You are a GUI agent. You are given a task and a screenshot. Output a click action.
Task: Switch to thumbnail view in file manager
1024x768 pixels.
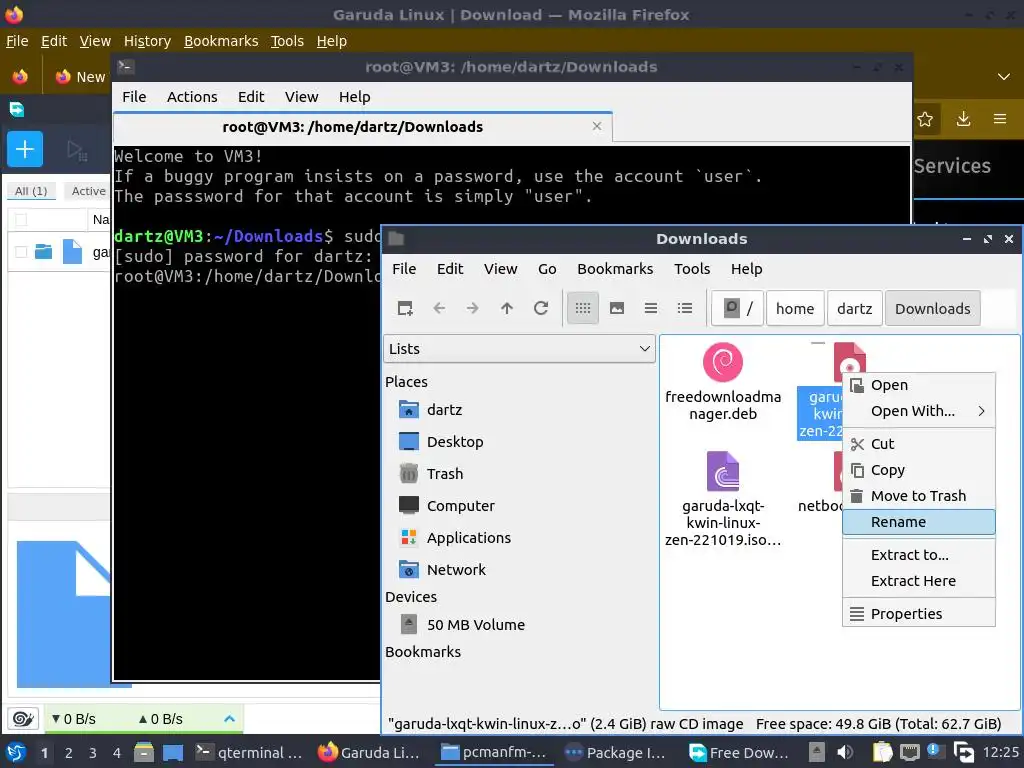click(x=616, y=308)
